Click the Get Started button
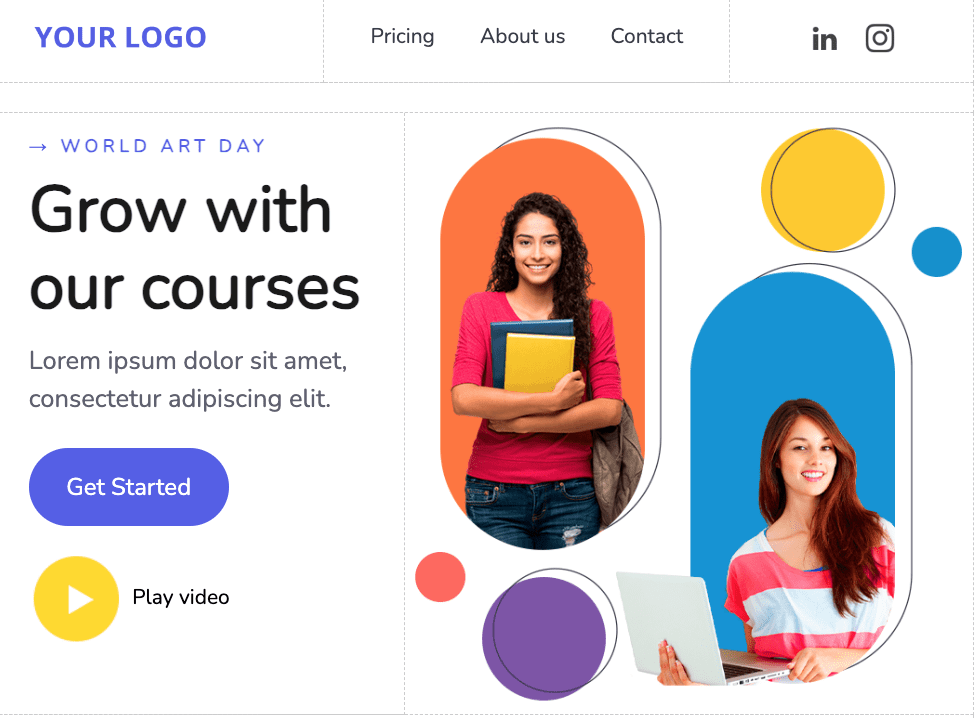Screen dimensions: 974x718 click(129, 487)
